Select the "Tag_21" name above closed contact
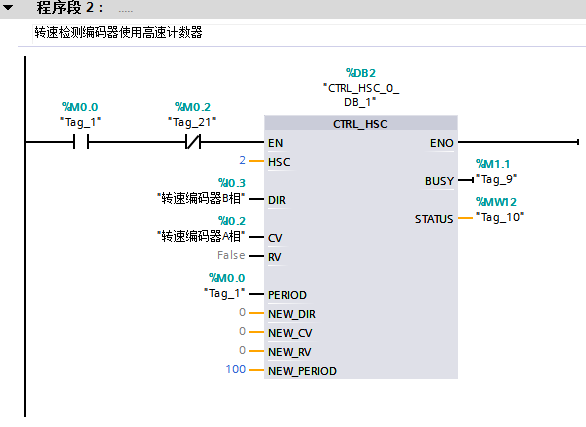Viewport: 586px width, 427px height. tap(192, 122)
